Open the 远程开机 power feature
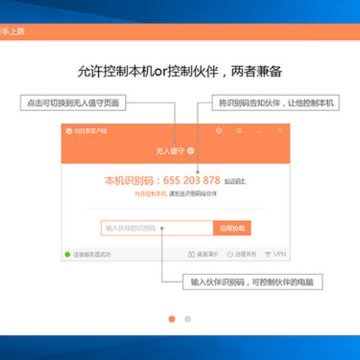Viewport: 360px width, 360px height. click(x=242, y=254)
